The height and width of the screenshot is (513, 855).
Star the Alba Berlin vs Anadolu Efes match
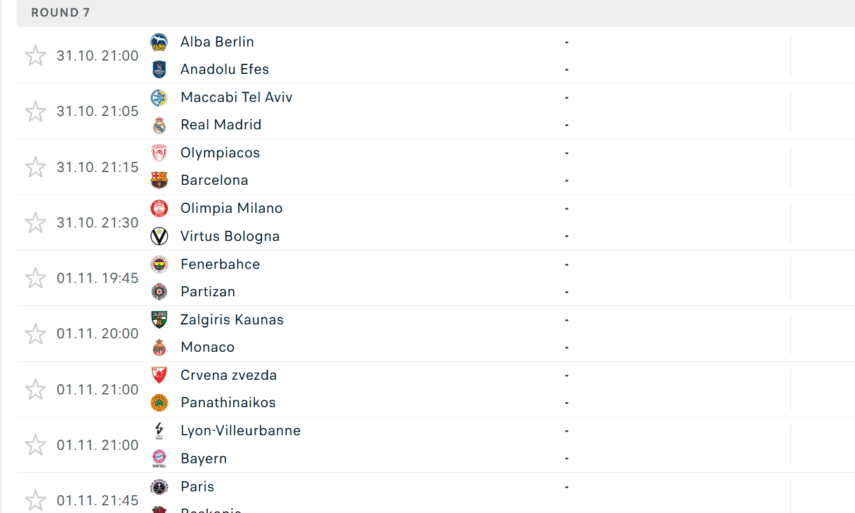(x=36, y=56)
